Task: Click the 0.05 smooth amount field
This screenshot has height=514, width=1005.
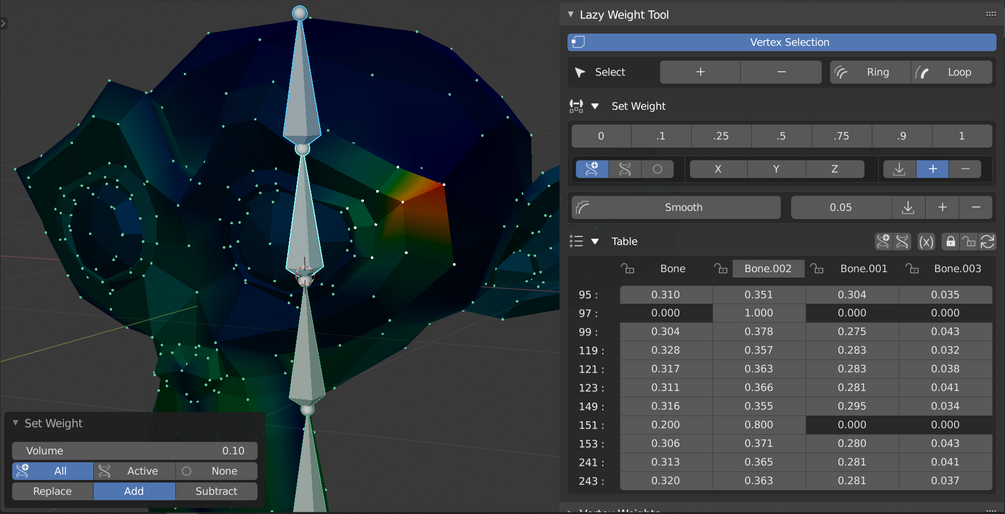Action: point(841,208)
